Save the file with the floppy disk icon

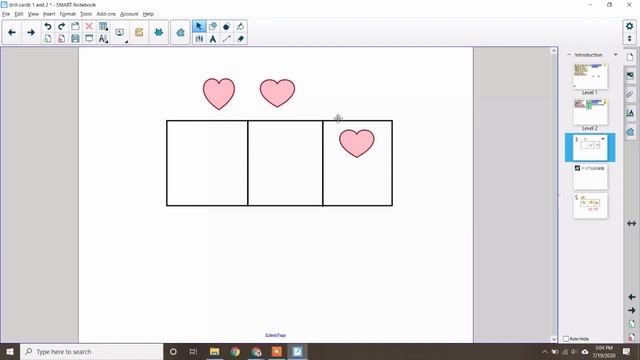(75, 39)
